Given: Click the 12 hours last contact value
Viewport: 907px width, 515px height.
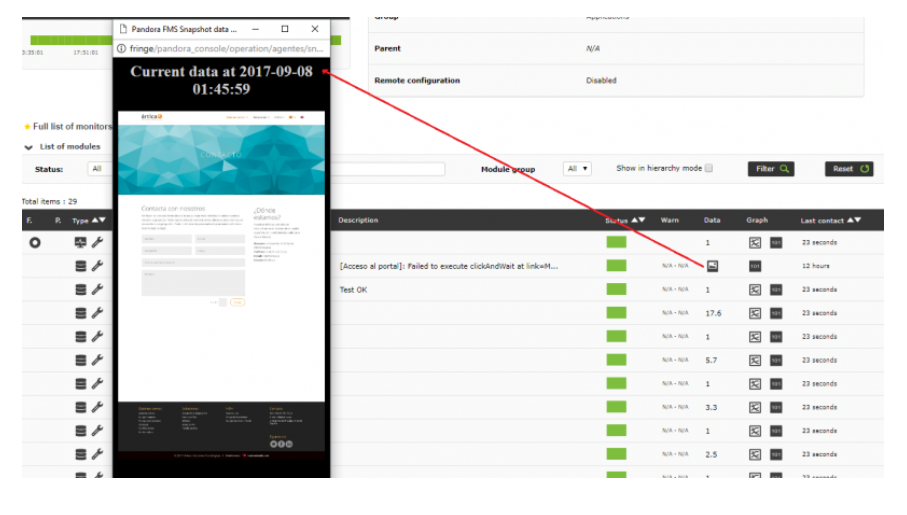Looking at the screenshot, I should pyautogui.click(x=816, y=266).
